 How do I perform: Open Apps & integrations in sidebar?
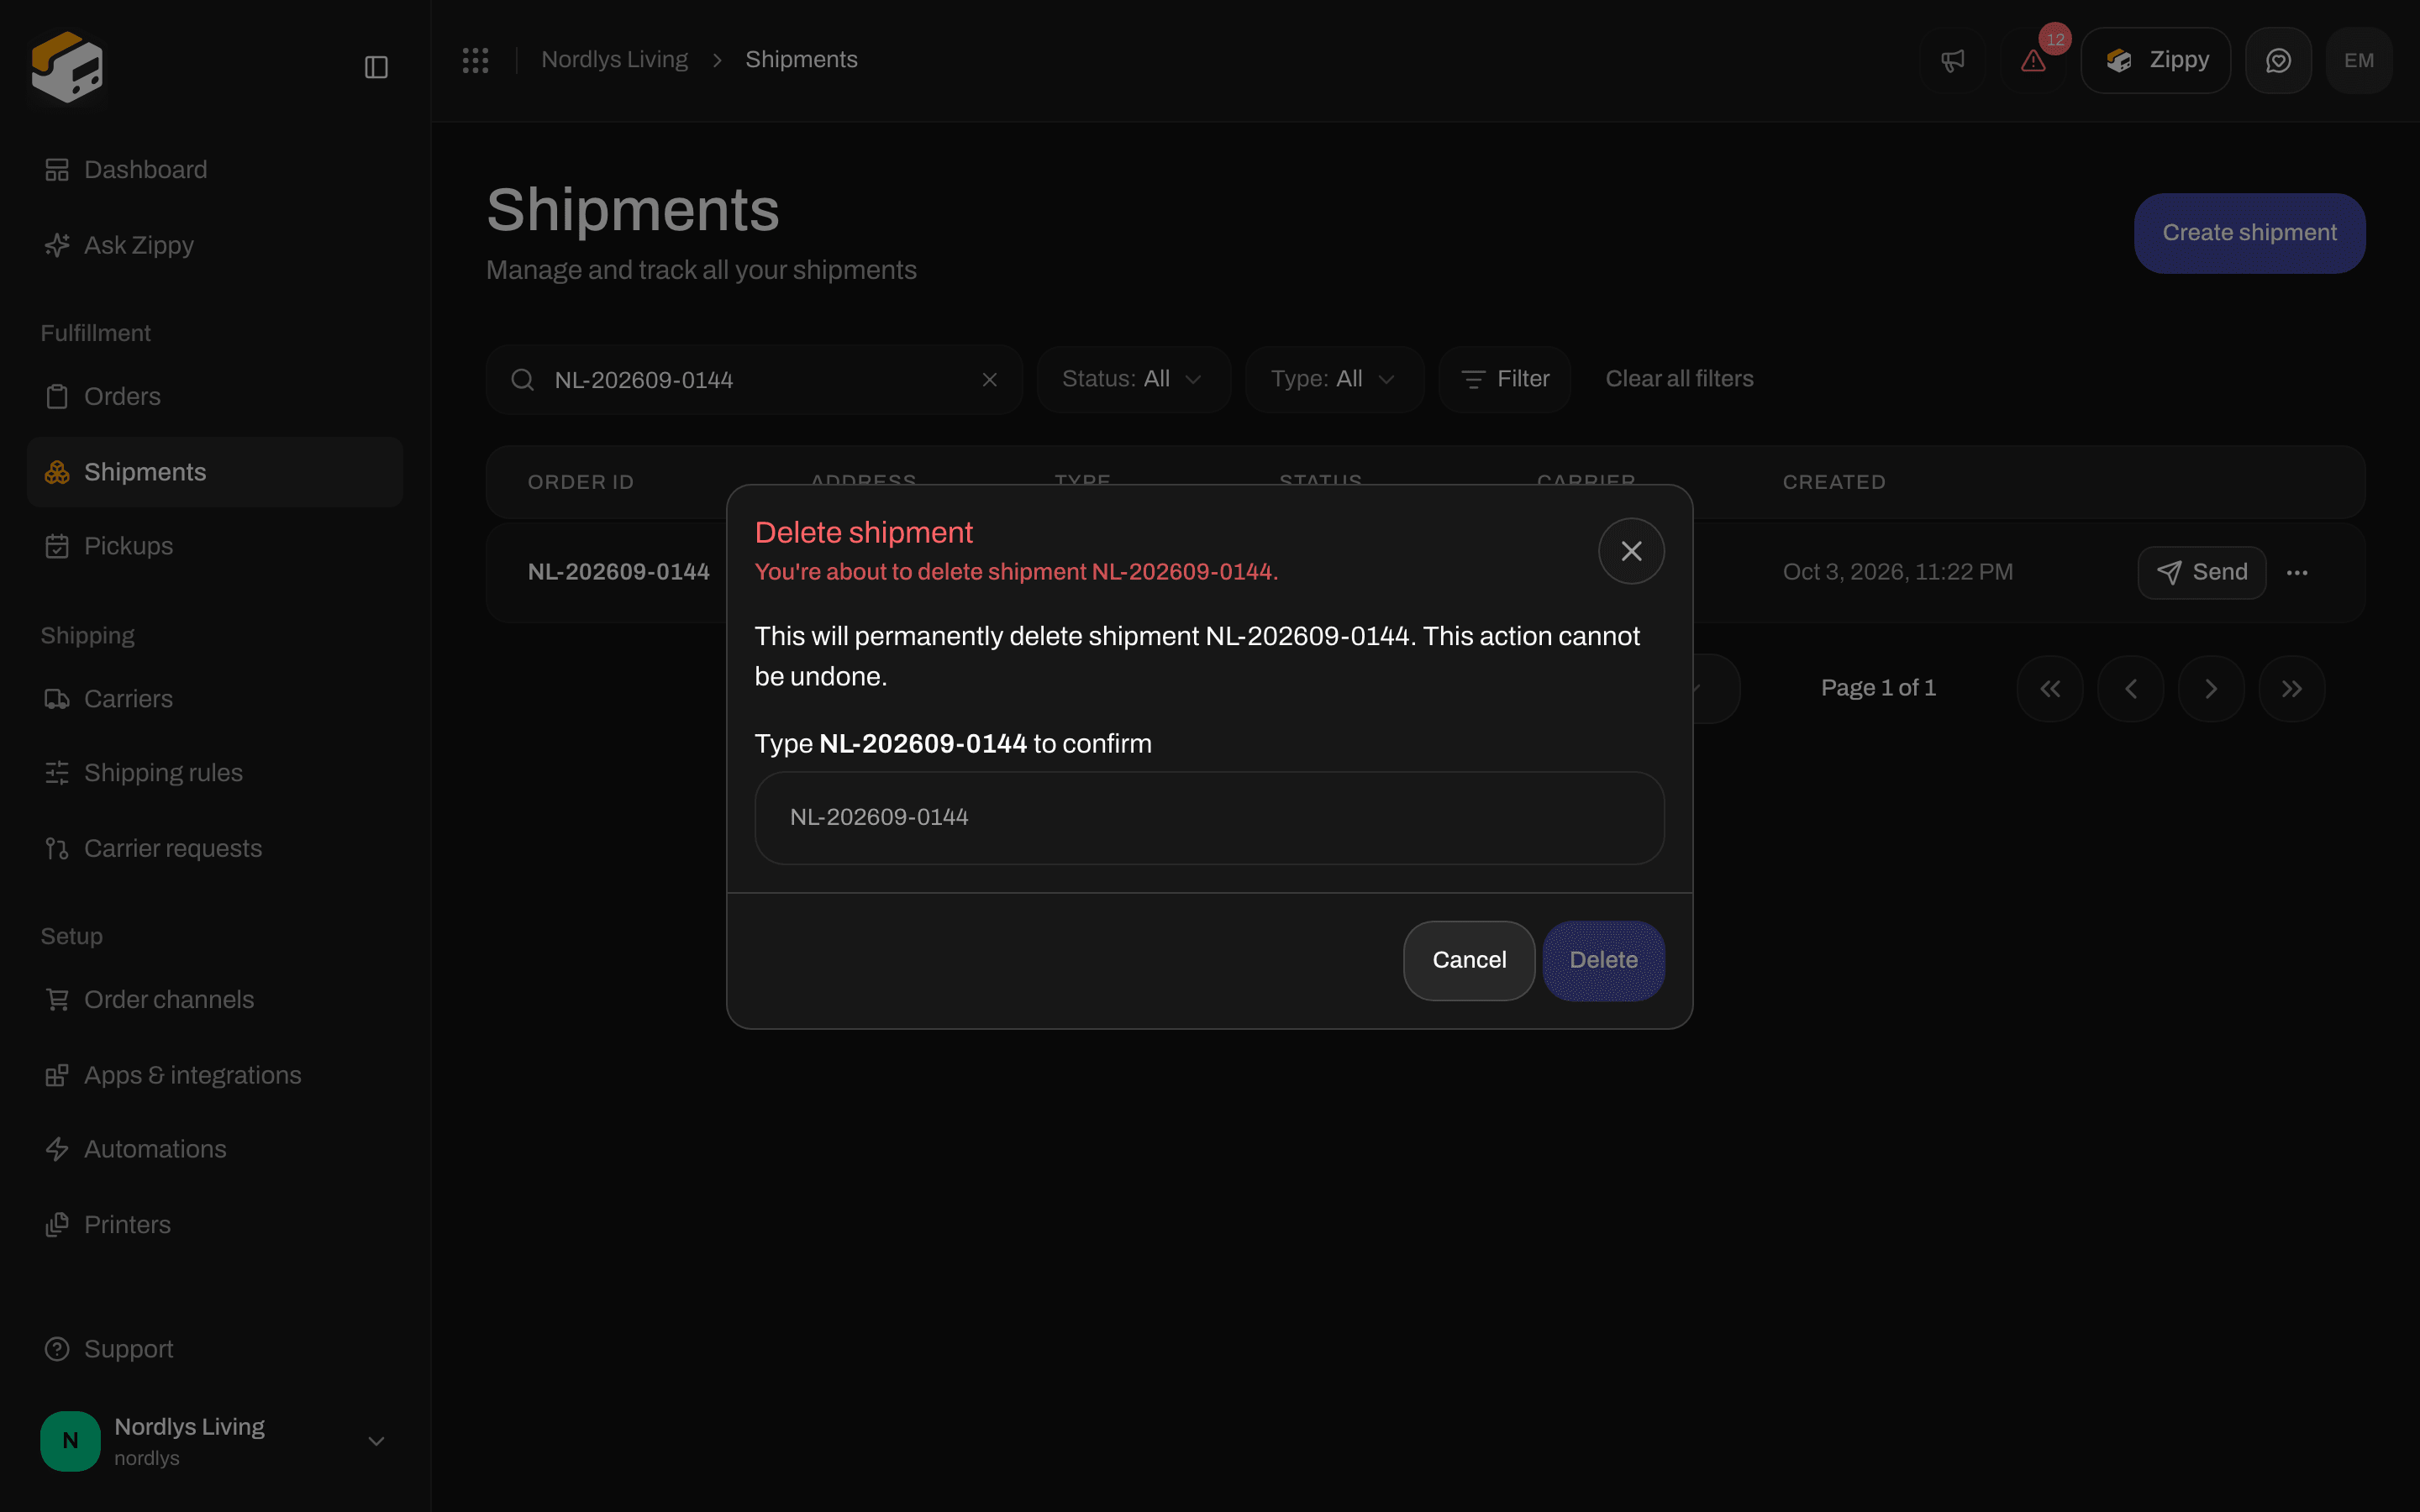[215, 1075]
